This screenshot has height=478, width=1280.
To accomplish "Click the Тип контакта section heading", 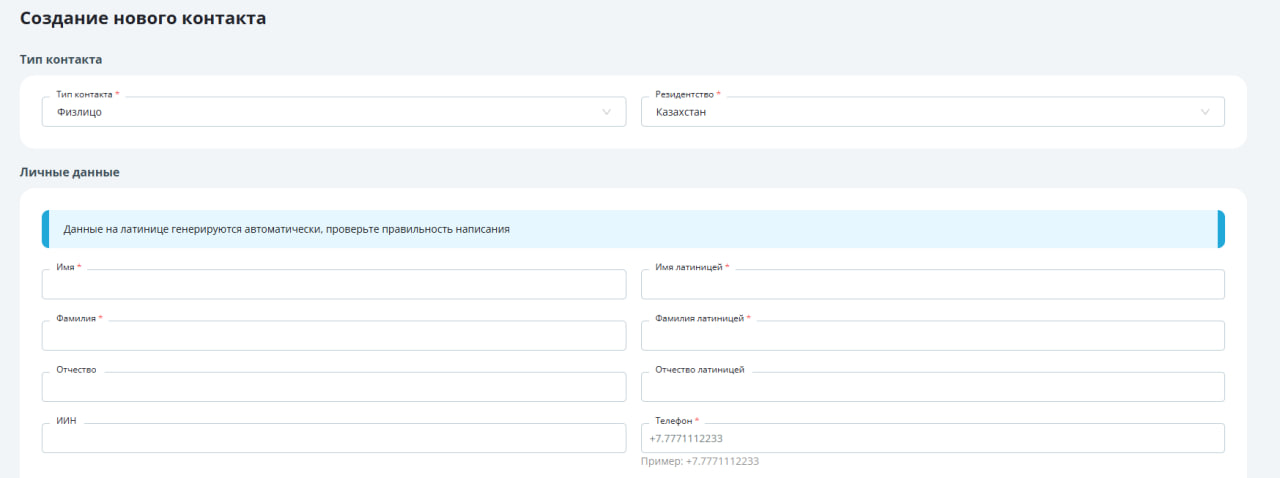I will pyautogui.click(x=61, y=59).
